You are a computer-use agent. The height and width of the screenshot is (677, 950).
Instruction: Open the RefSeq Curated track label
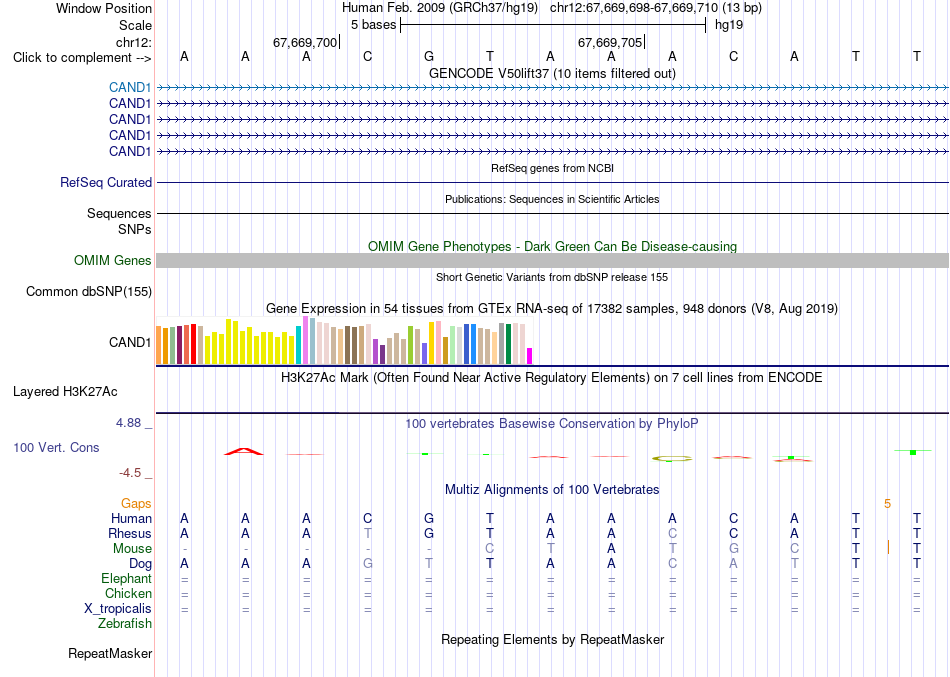105,182
